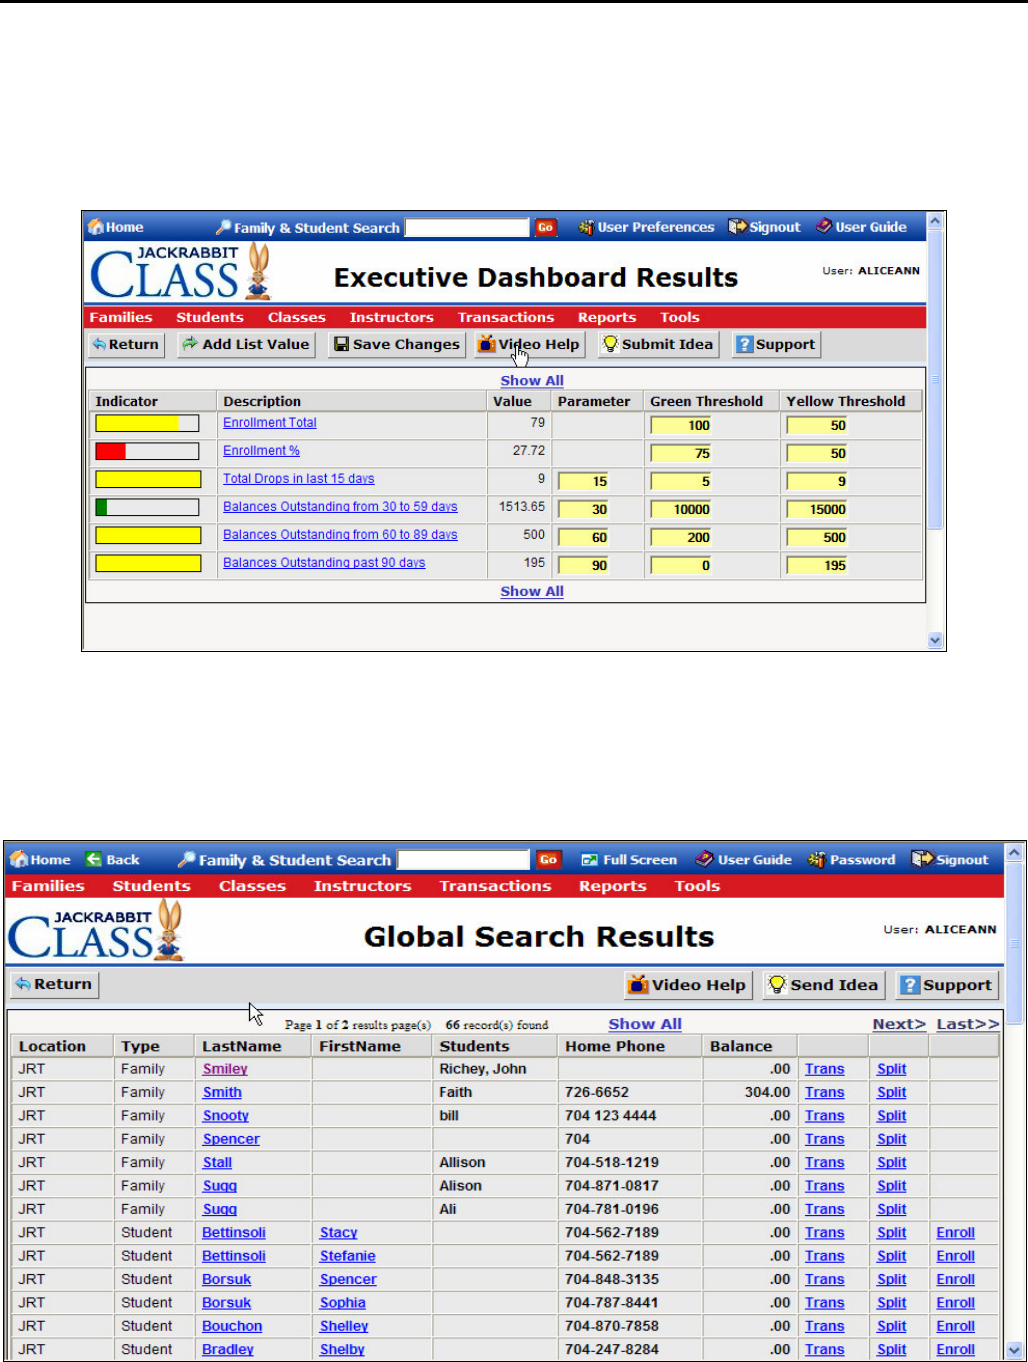
Task: Click scroll up arrow in Global Search window
Action: [1015, 853]
